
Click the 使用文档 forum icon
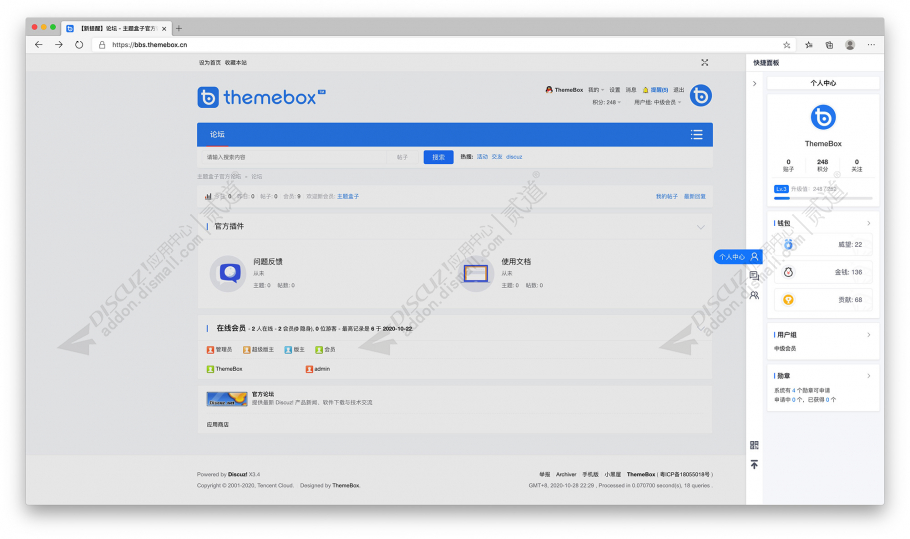[476, 273]
